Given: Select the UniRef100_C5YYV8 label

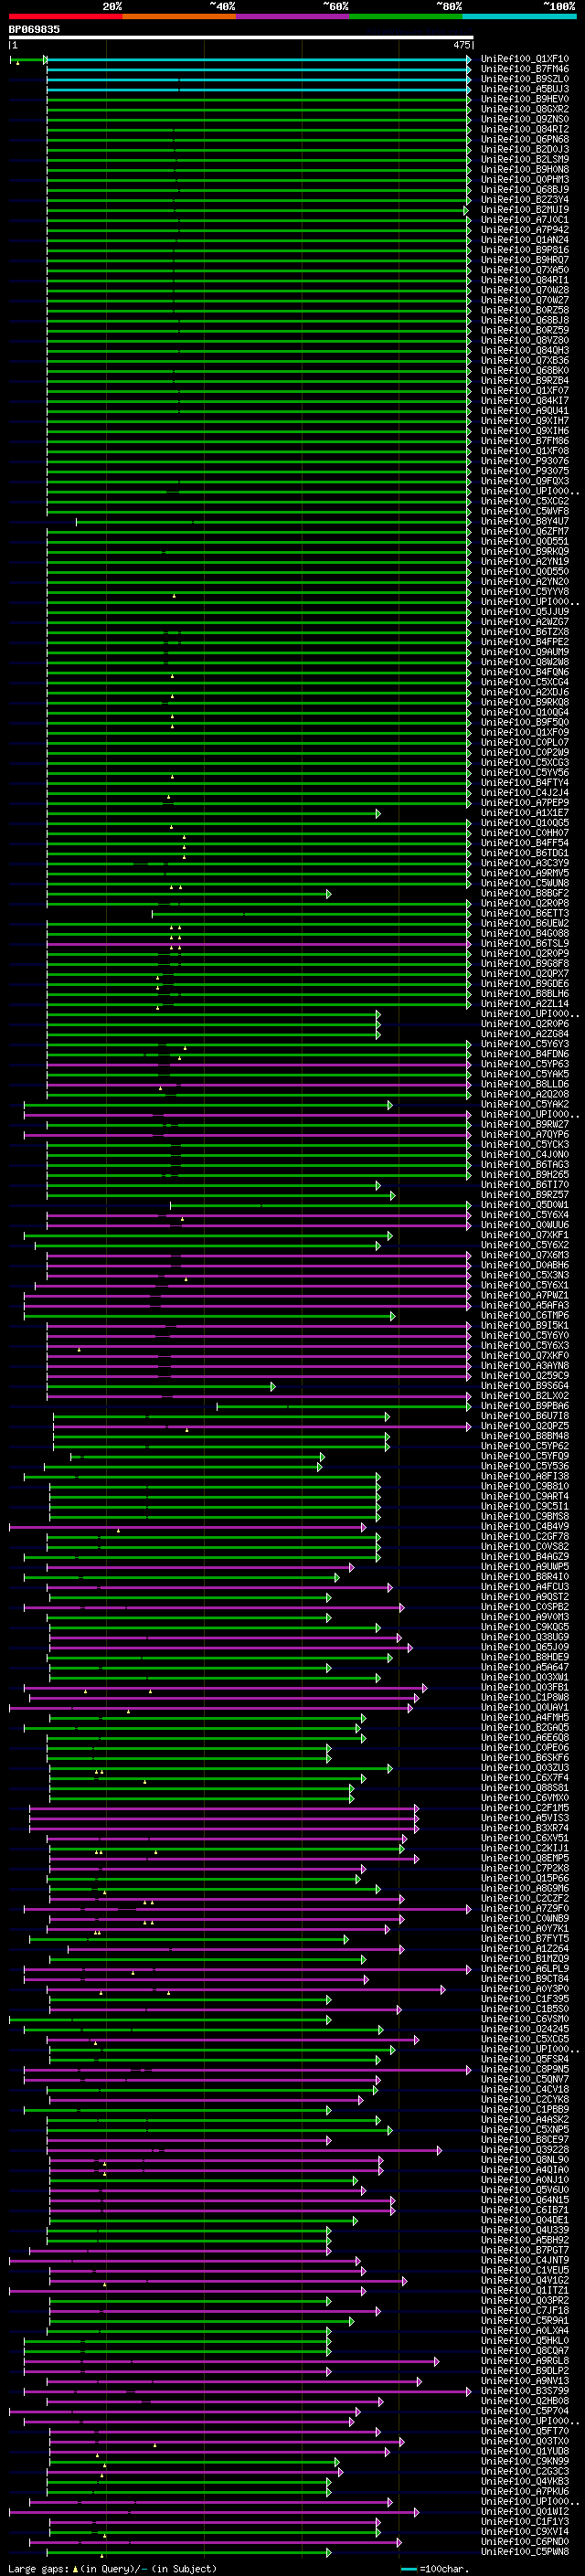Looking at the screenshot, I should tap(524, 592).
